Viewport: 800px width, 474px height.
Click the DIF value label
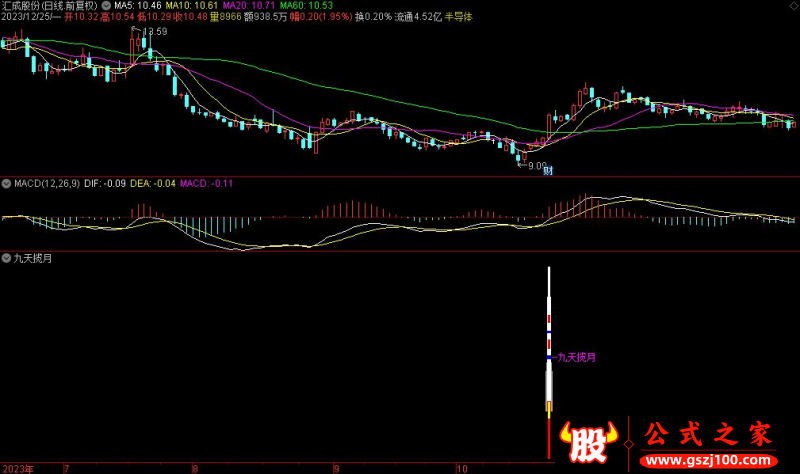106,183
